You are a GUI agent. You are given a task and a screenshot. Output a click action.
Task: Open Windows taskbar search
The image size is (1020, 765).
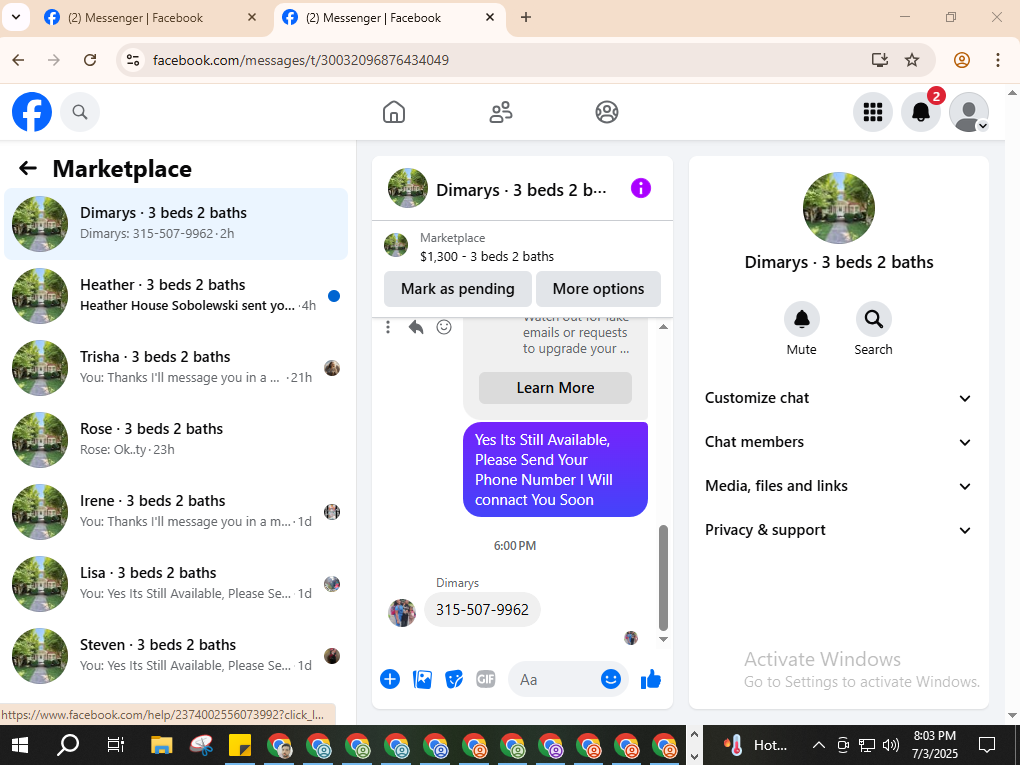(68, 745)
